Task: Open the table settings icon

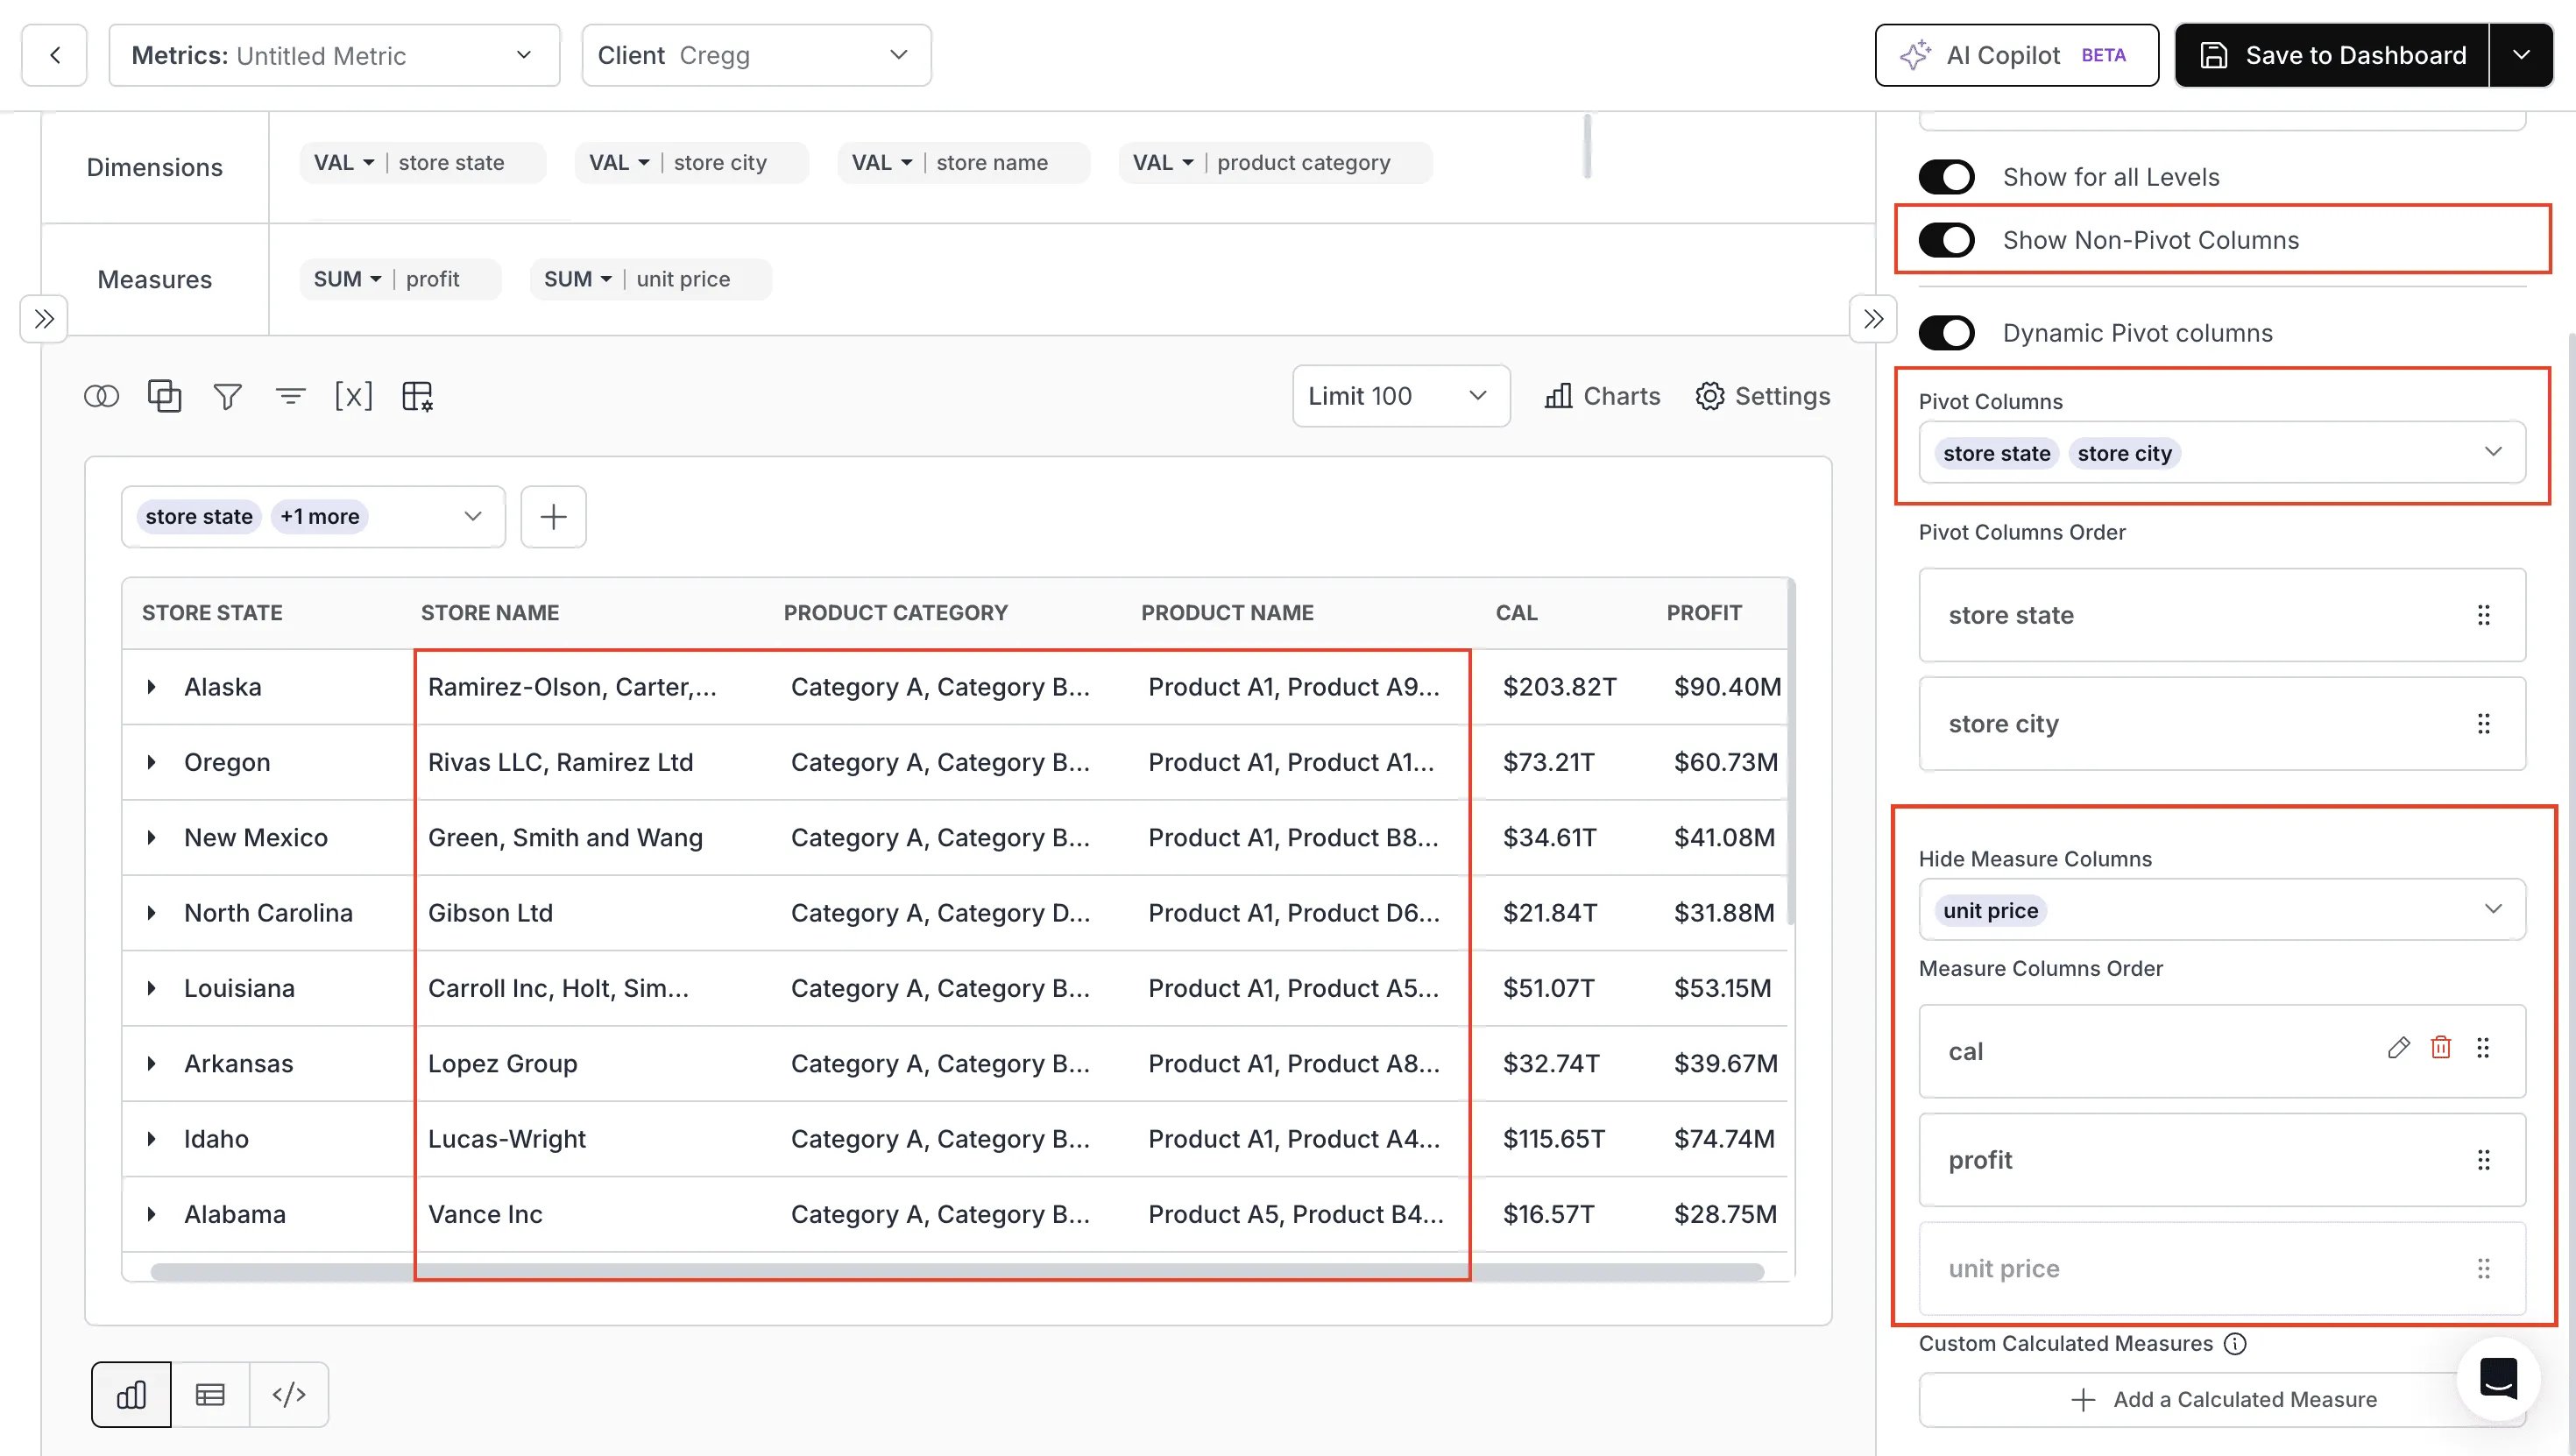Action: [x=417, y=396]
